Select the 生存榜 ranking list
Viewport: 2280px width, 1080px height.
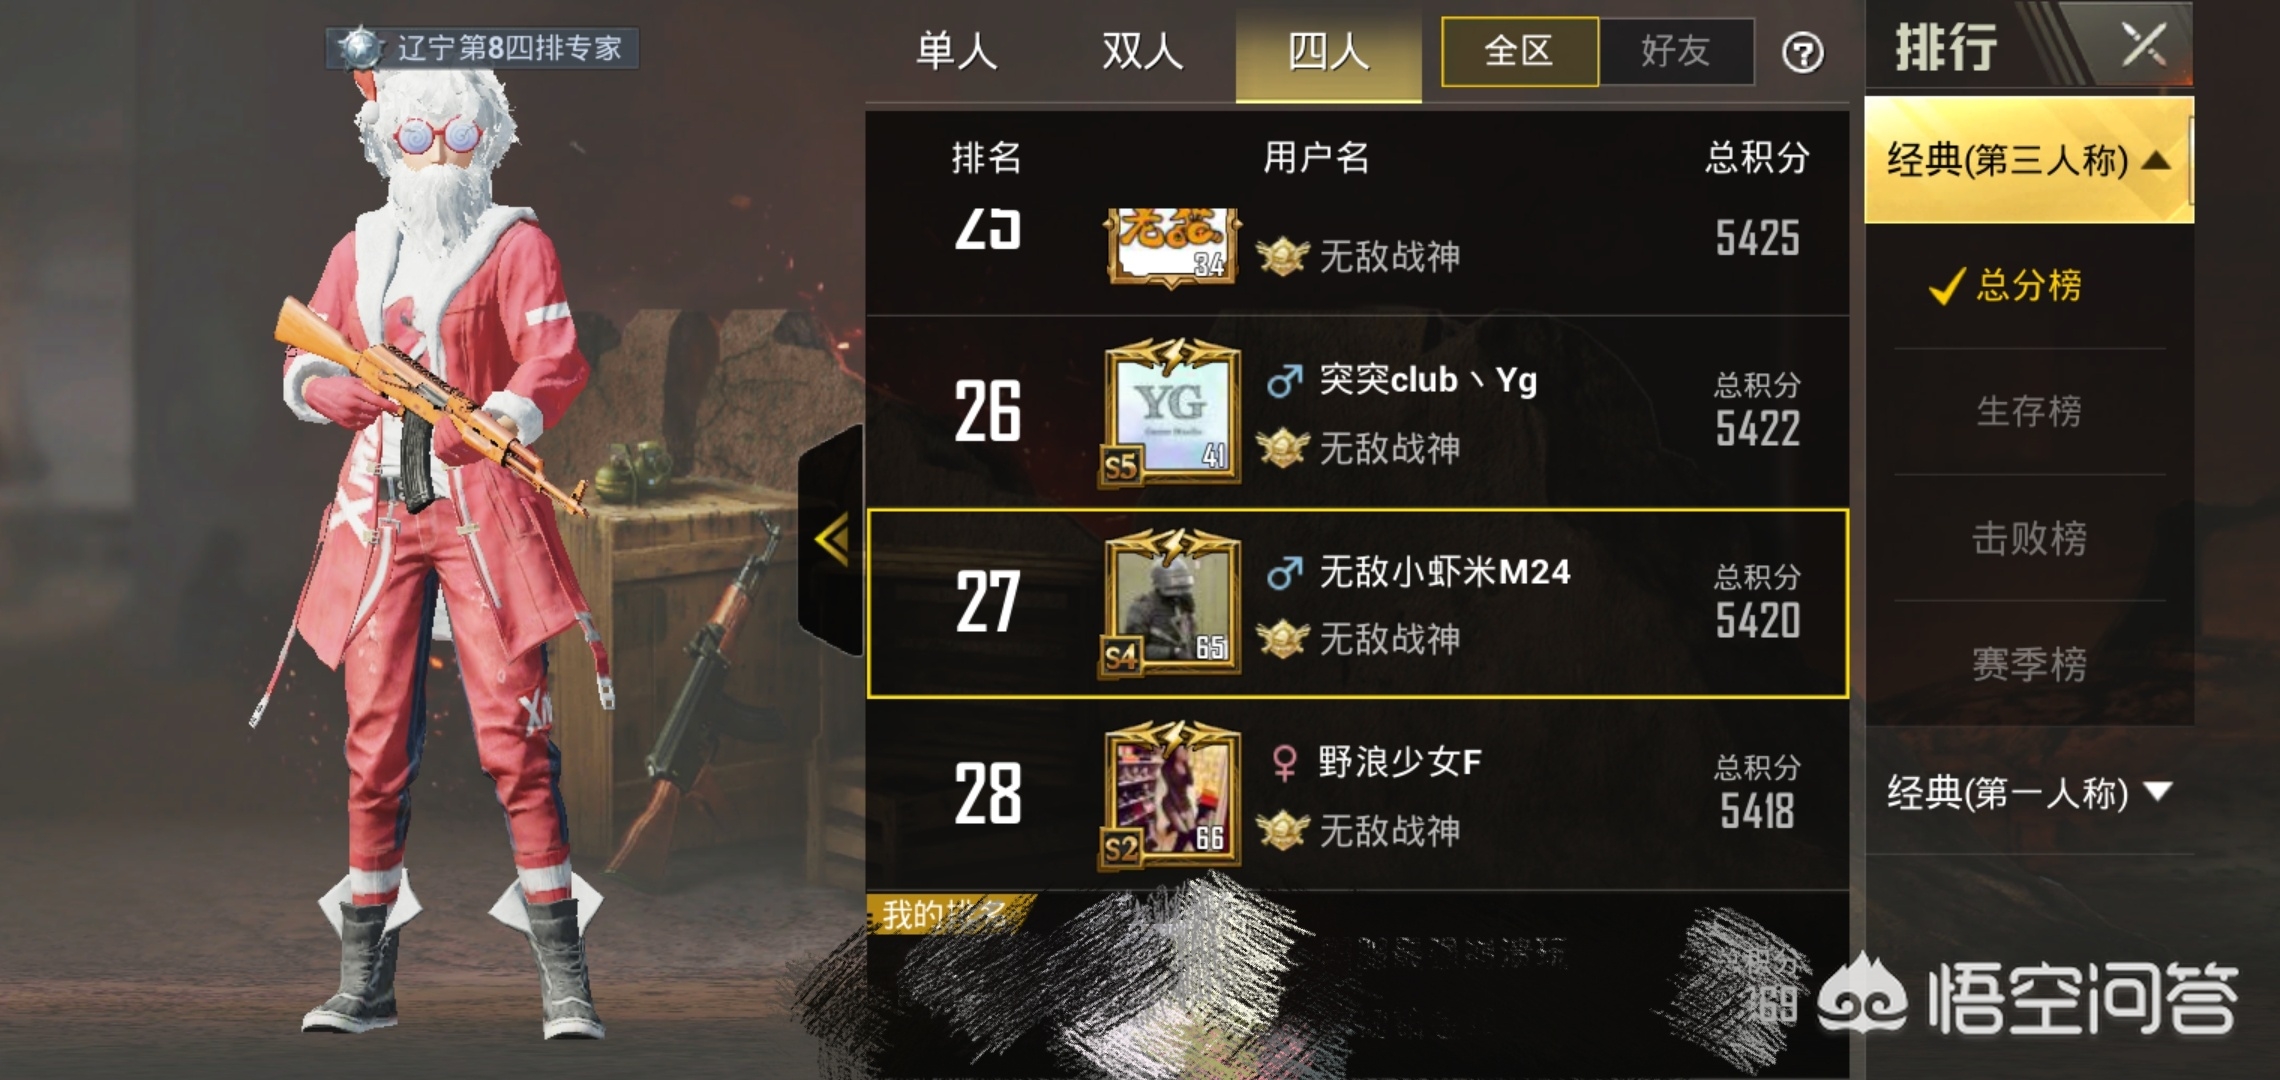[2029, 411]
